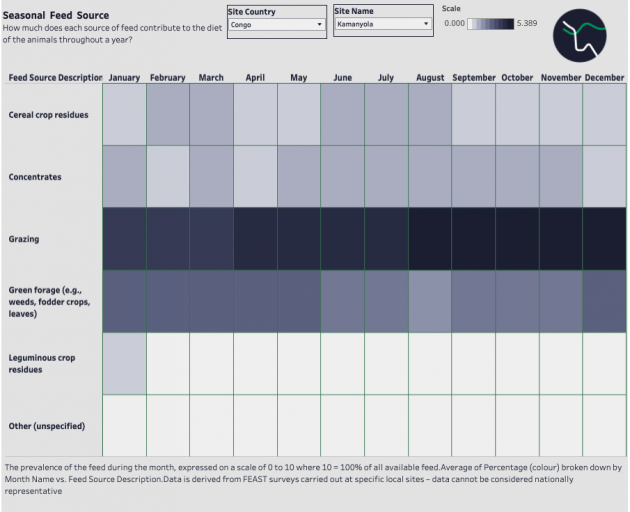This screenshot has height=512, width=630.
Task: Click the Site Country dropdown arrow
Action: pos(319,24)
